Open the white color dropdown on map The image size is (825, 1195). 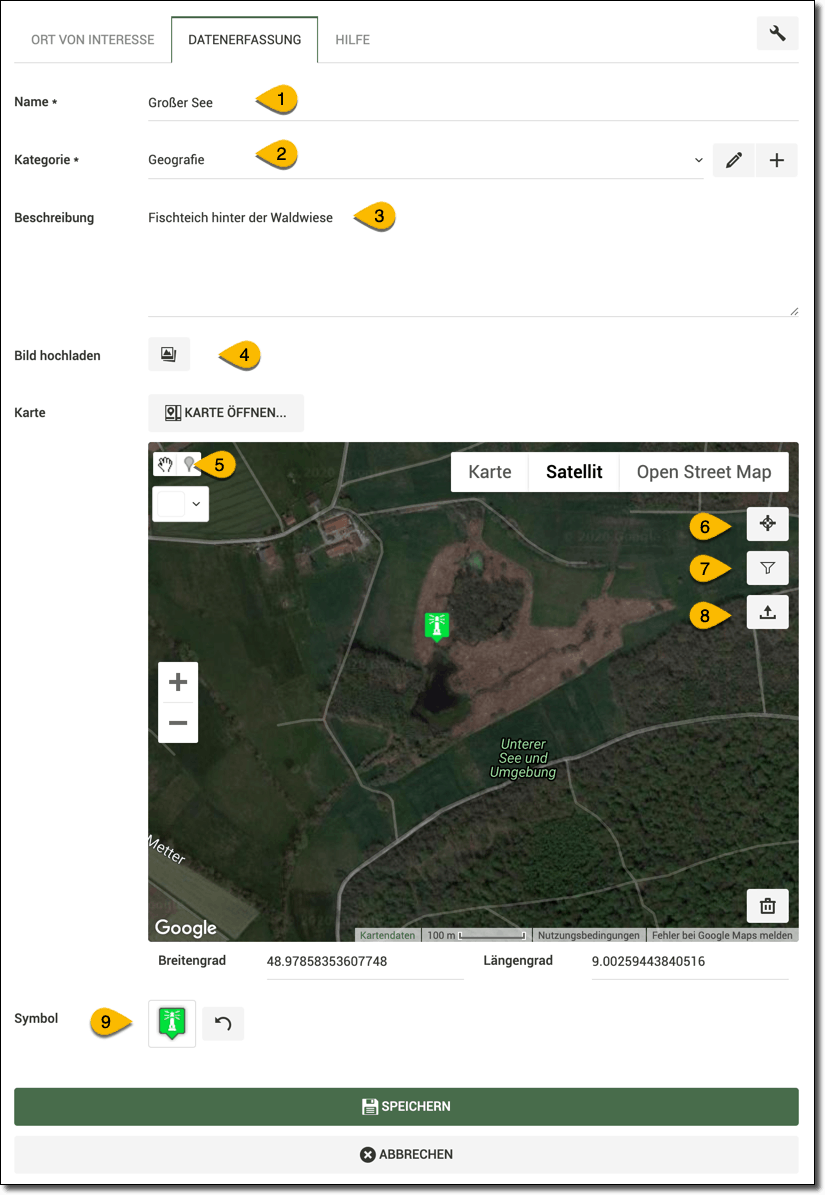click(x=180, y=504)
